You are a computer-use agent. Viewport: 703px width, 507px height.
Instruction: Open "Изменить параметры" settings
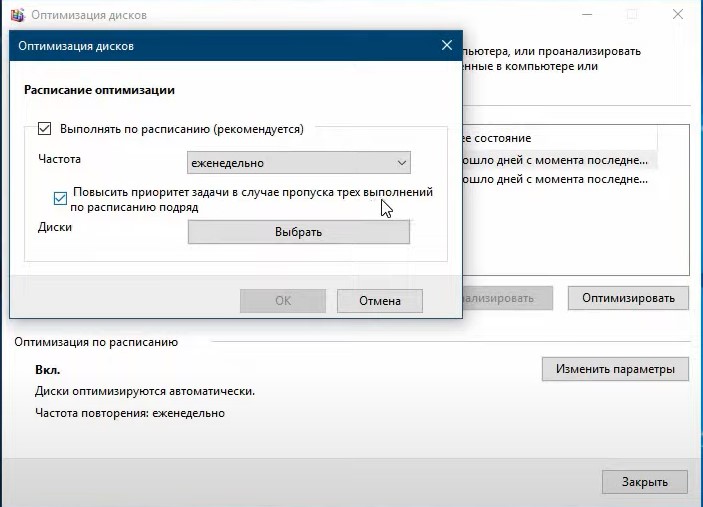(x=615, y=369)
